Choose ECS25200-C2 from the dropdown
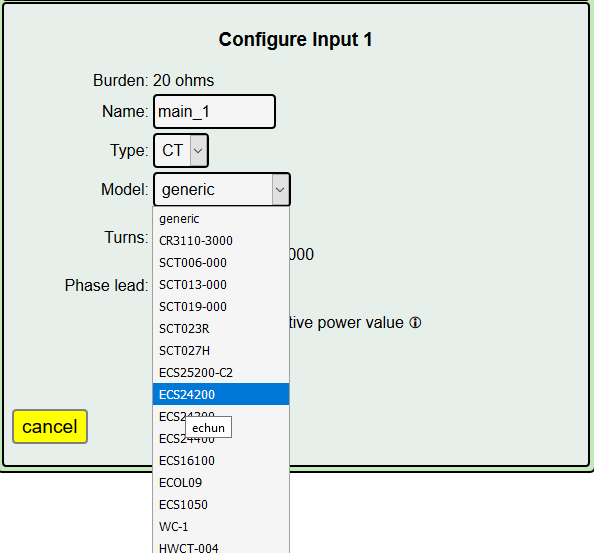The image size is (594, 553). tap(221, 372)
